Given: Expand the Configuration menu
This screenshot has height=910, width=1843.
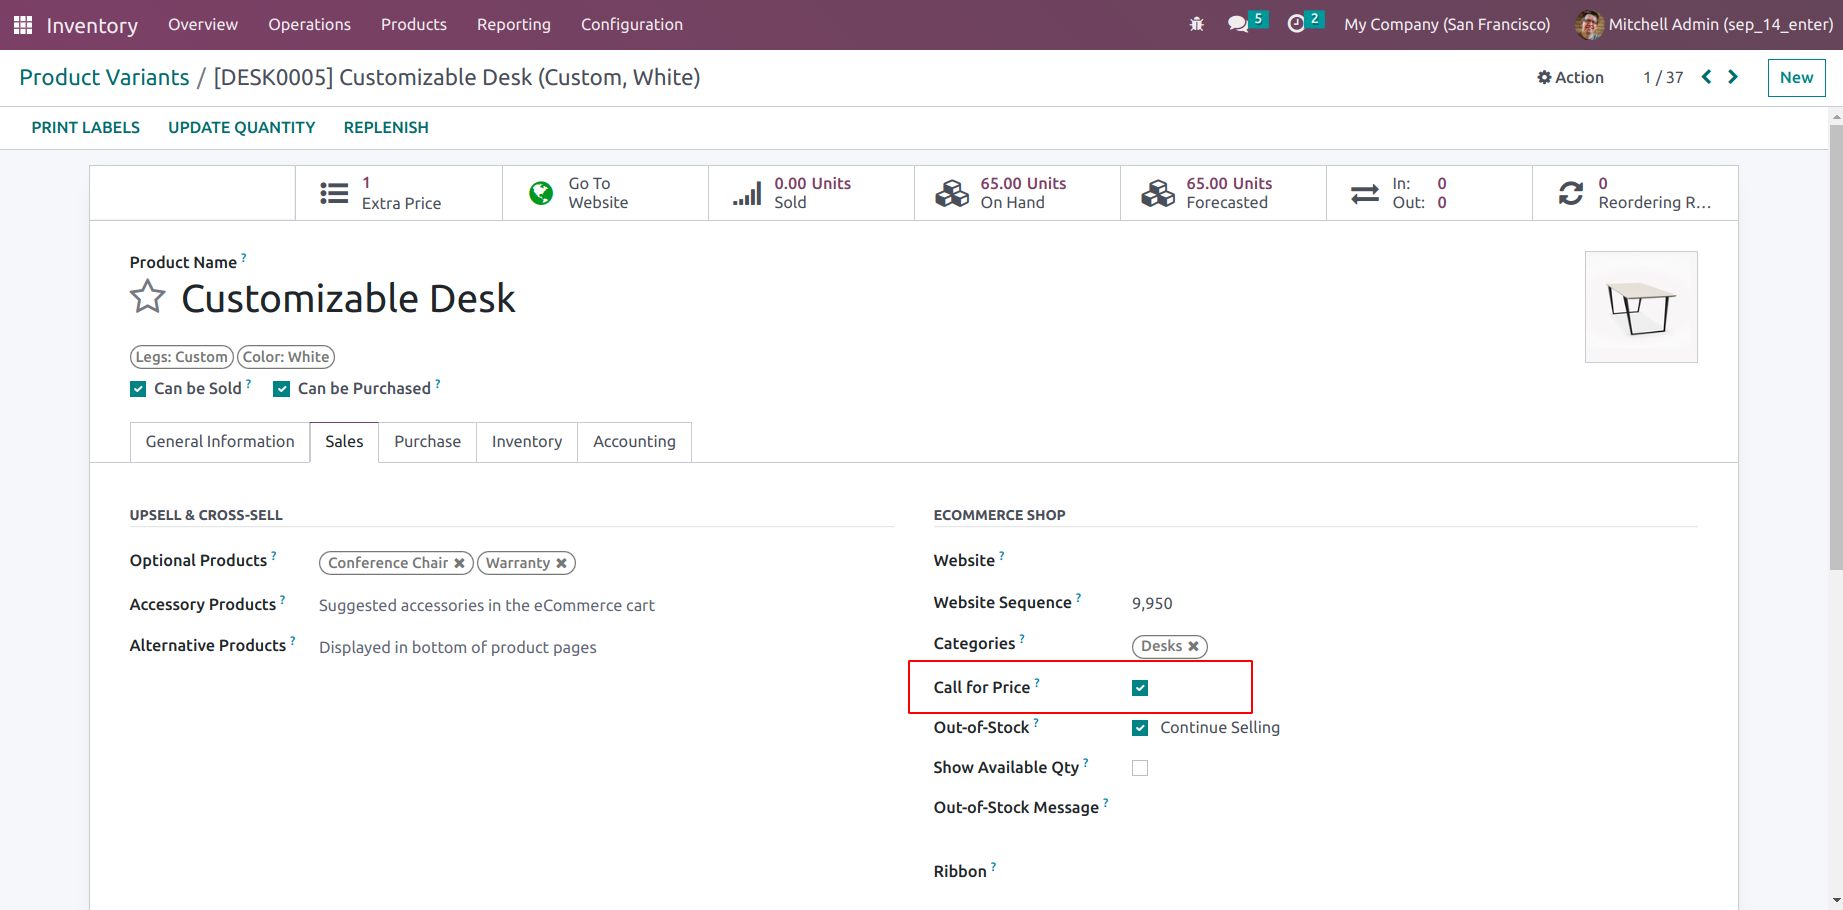Looking at the screenshot, I should [x=631, y=25].
